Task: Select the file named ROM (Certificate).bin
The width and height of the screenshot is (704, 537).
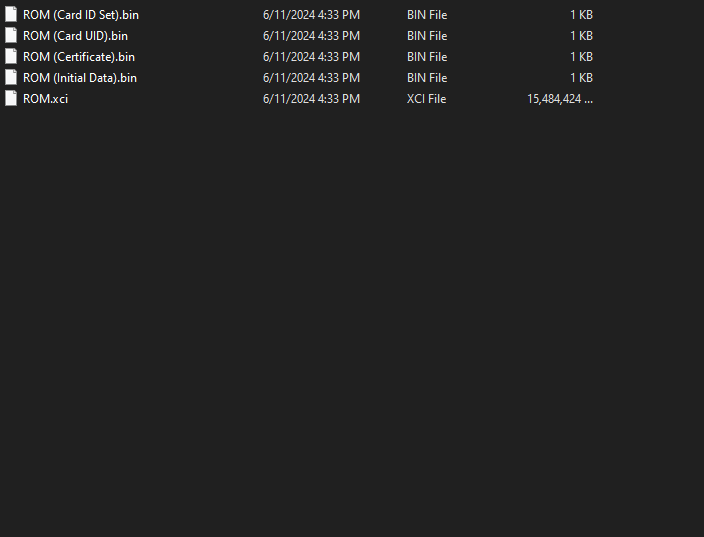Action: click(x=79, y=57)
